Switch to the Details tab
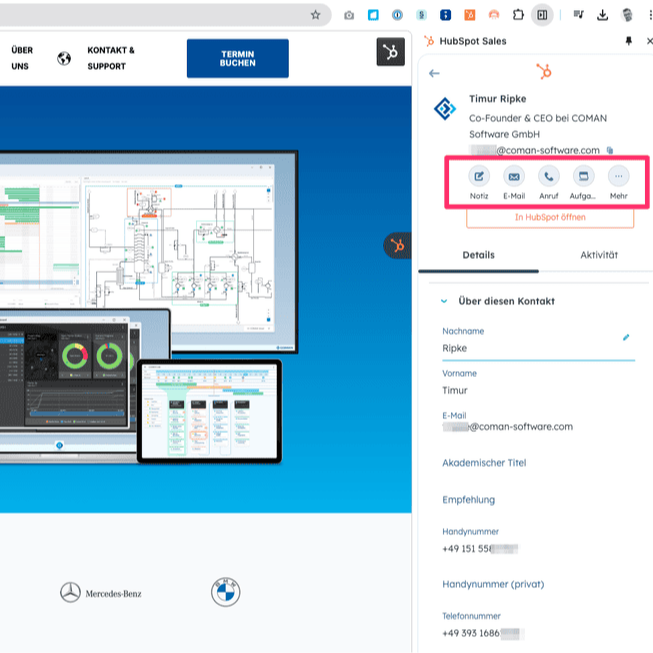The image size is (653, 653). (479, 255)
